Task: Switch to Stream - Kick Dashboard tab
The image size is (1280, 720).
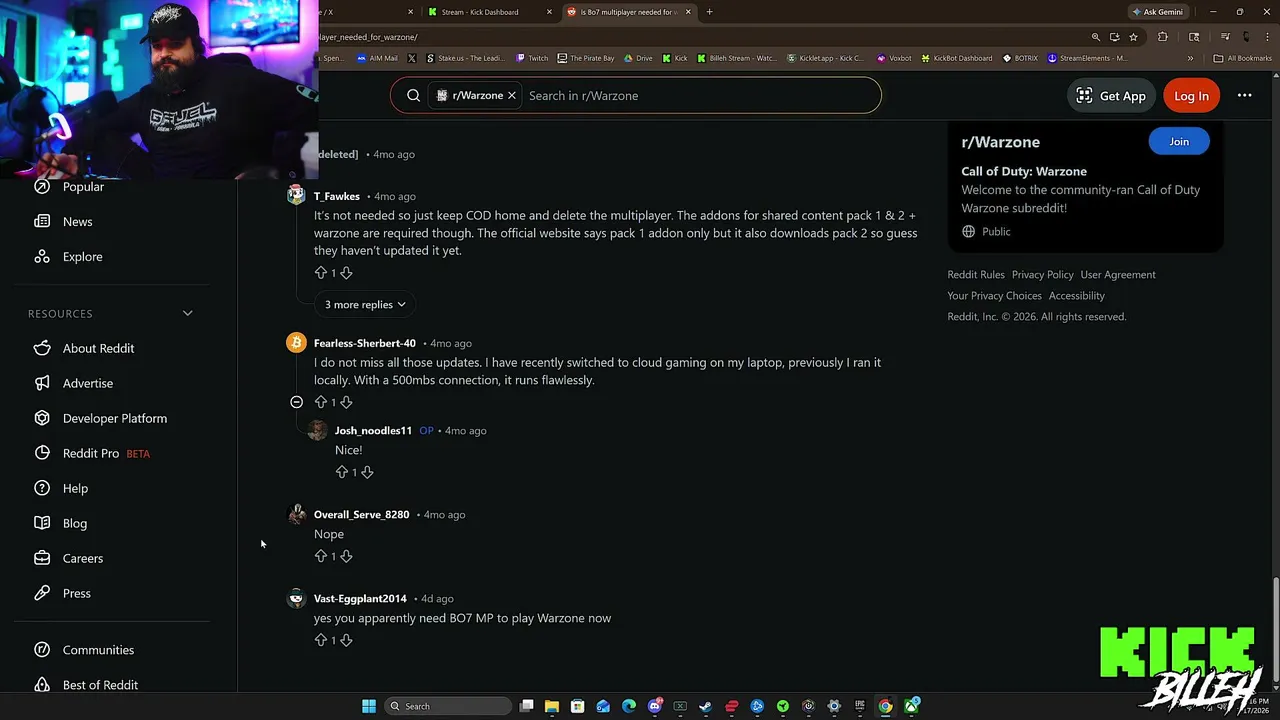Action: (x=488, y=12)
